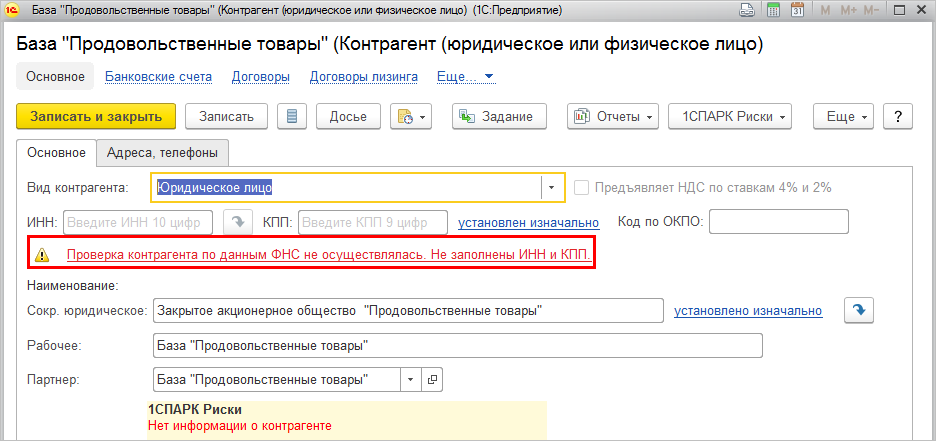Switch to Адреса, телефоны tab
The height and width of the screenshot is (441, 936).
[x=162, y=152]
